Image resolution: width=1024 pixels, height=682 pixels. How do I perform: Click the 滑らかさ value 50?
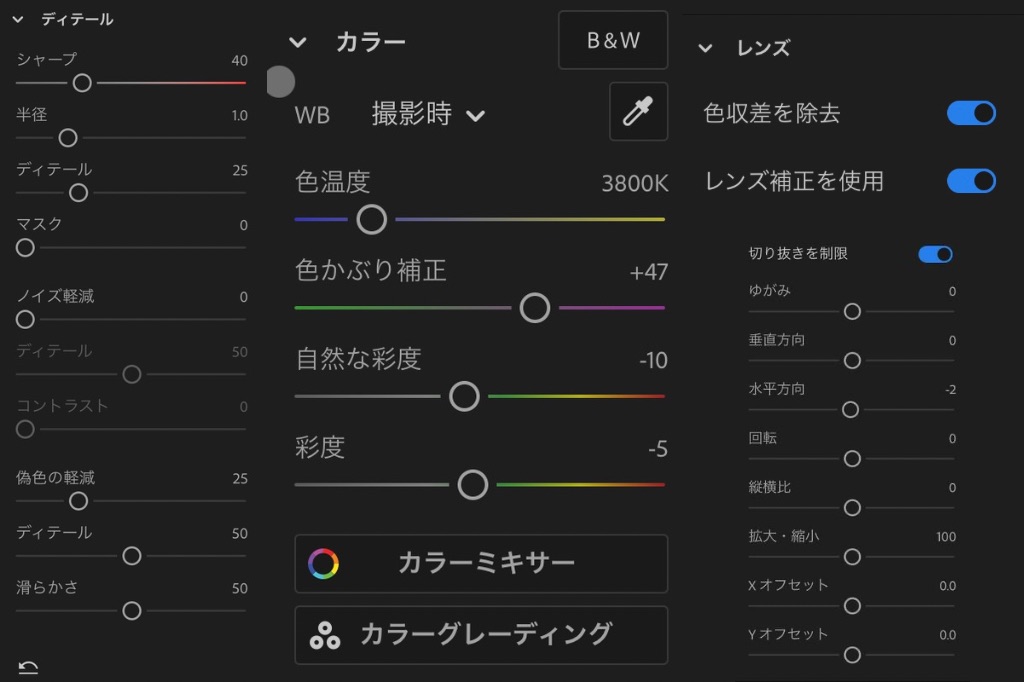coord(240,589)
